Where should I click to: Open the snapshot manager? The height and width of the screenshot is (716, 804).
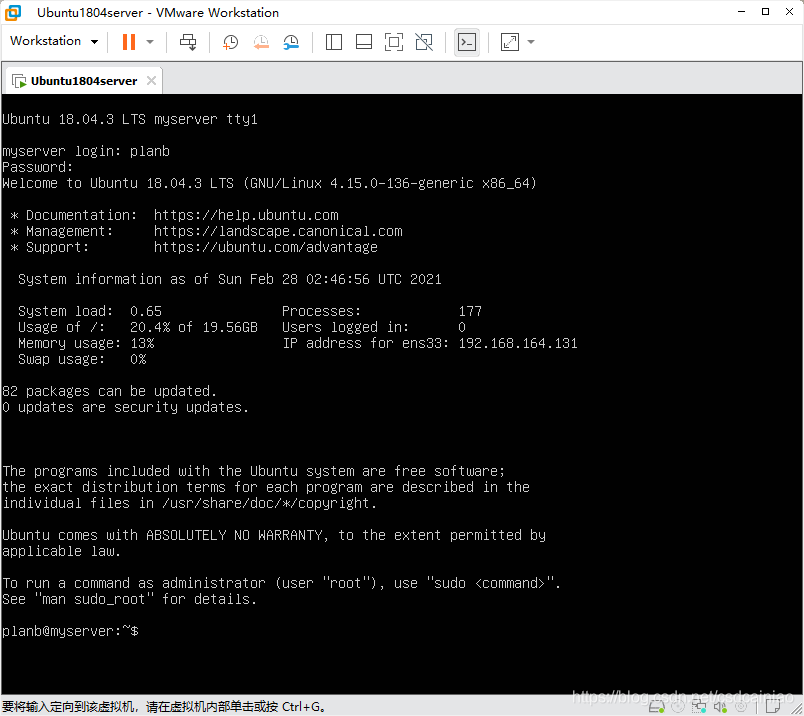pos(291,42)
